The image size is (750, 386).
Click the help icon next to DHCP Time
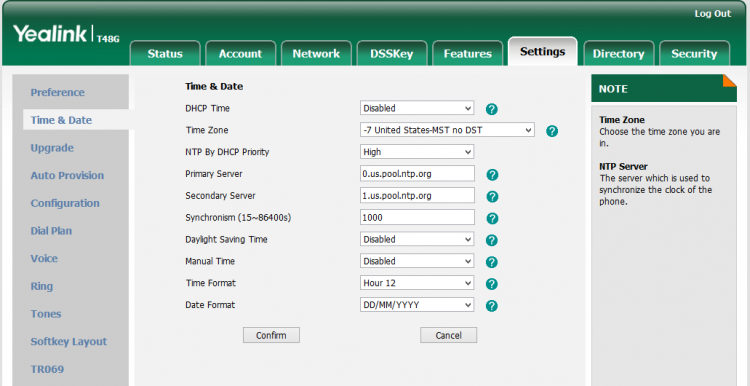492,110
